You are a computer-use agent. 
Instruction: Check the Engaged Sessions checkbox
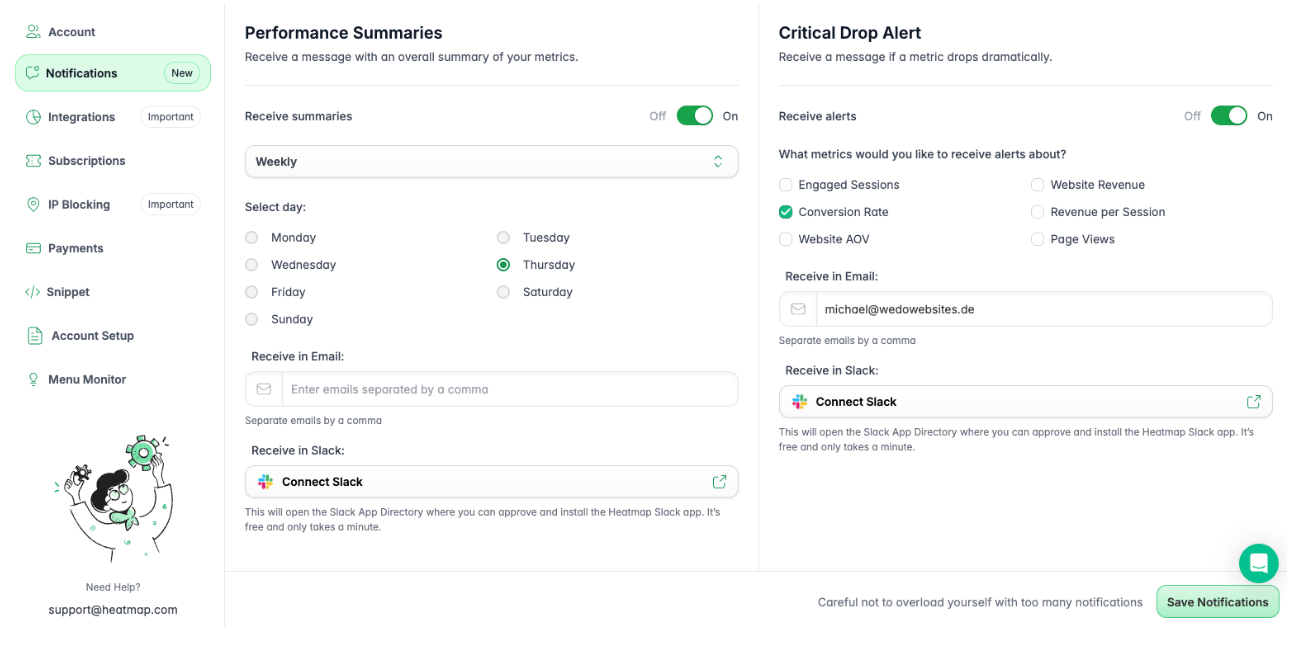coord(786,185)
